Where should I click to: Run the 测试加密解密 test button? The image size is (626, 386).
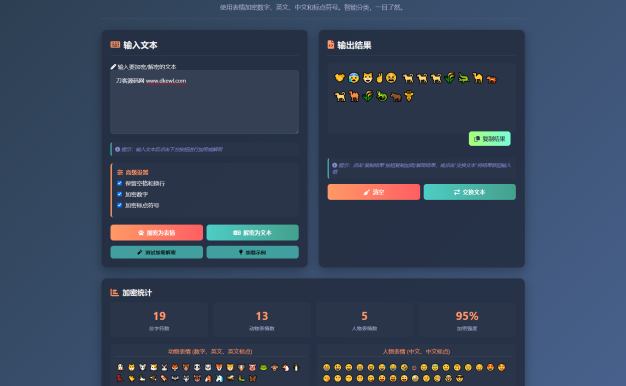[156, 252]
